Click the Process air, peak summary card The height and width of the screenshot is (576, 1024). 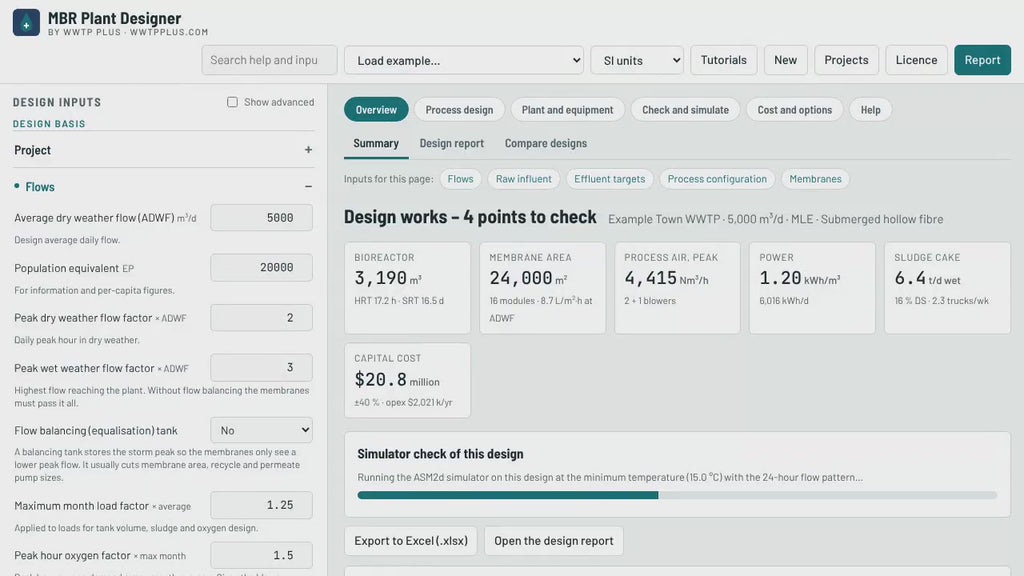coord(677,288)
